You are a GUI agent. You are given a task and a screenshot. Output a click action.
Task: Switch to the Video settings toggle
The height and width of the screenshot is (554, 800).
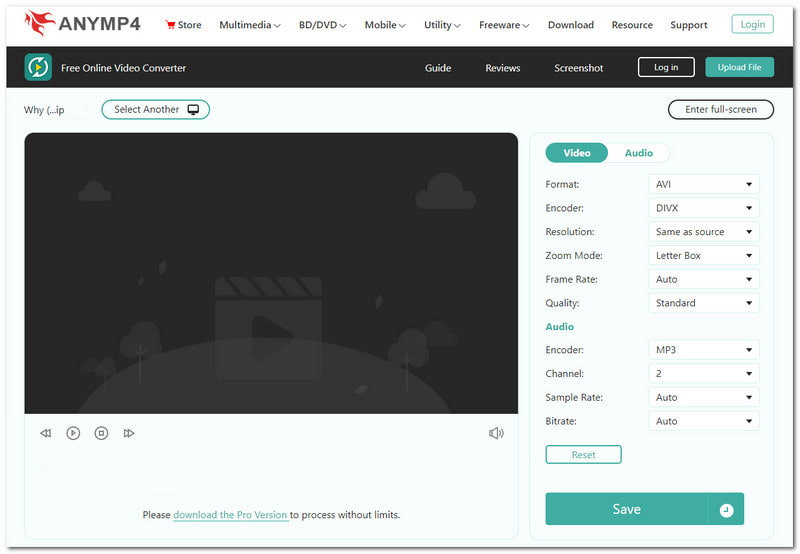point(577,153)
